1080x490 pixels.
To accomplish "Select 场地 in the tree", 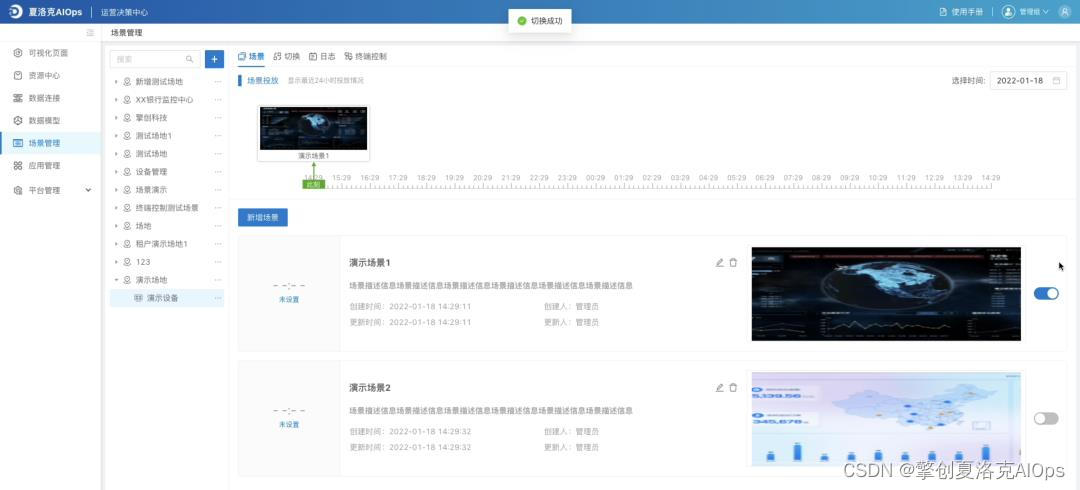I will click(x=143, y=226).
